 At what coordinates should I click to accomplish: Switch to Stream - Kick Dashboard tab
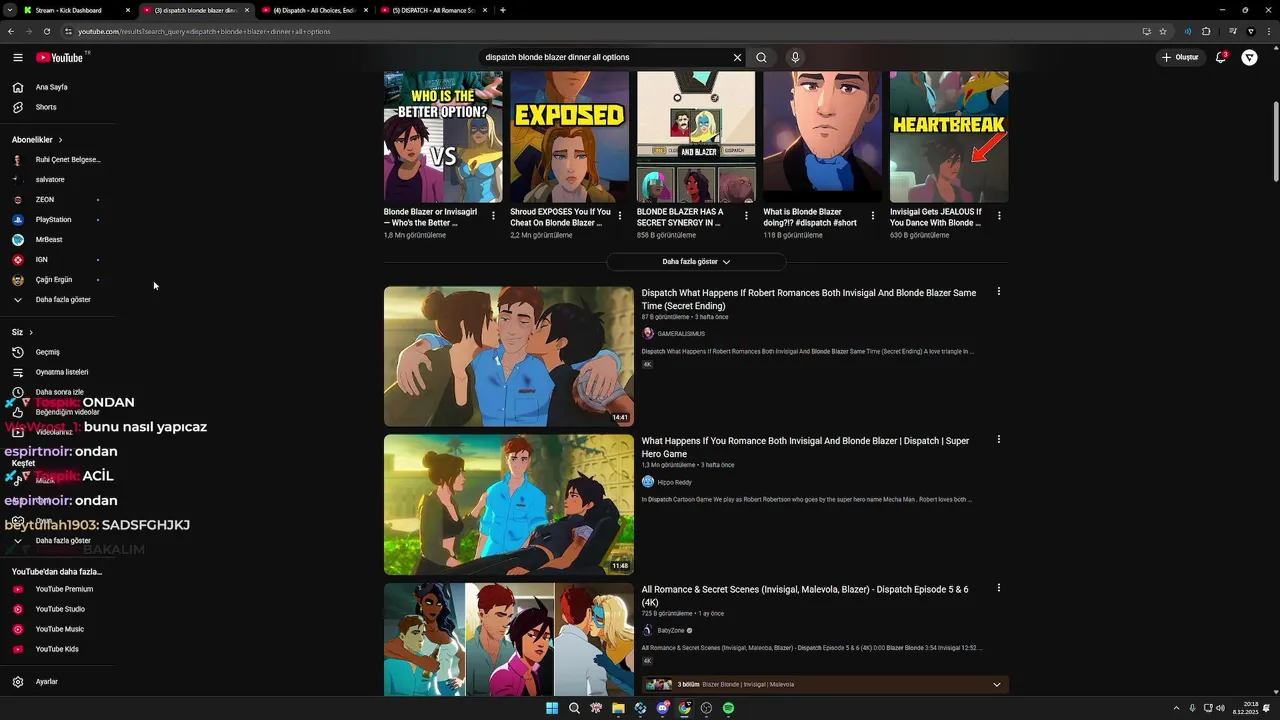68,10
